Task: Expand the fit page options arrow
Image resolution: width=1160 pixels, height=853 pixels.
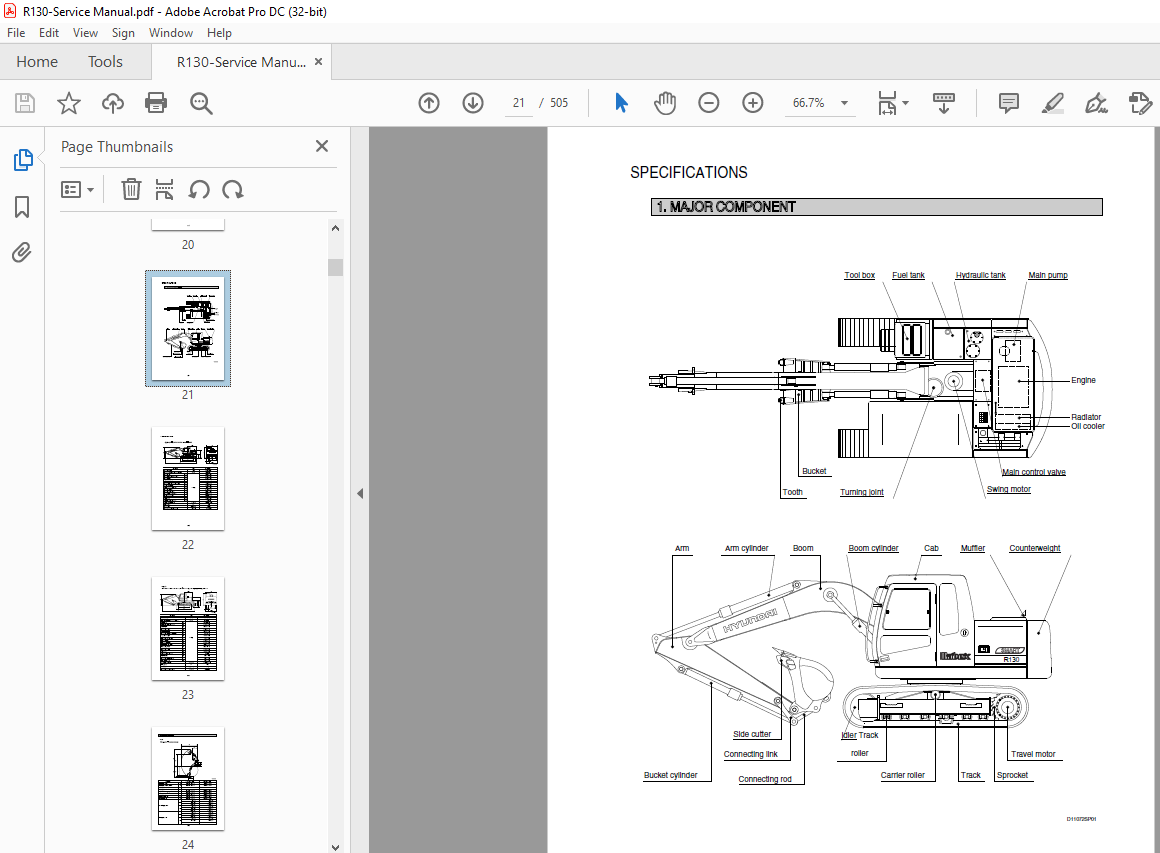Action: (x=906, y=103)
